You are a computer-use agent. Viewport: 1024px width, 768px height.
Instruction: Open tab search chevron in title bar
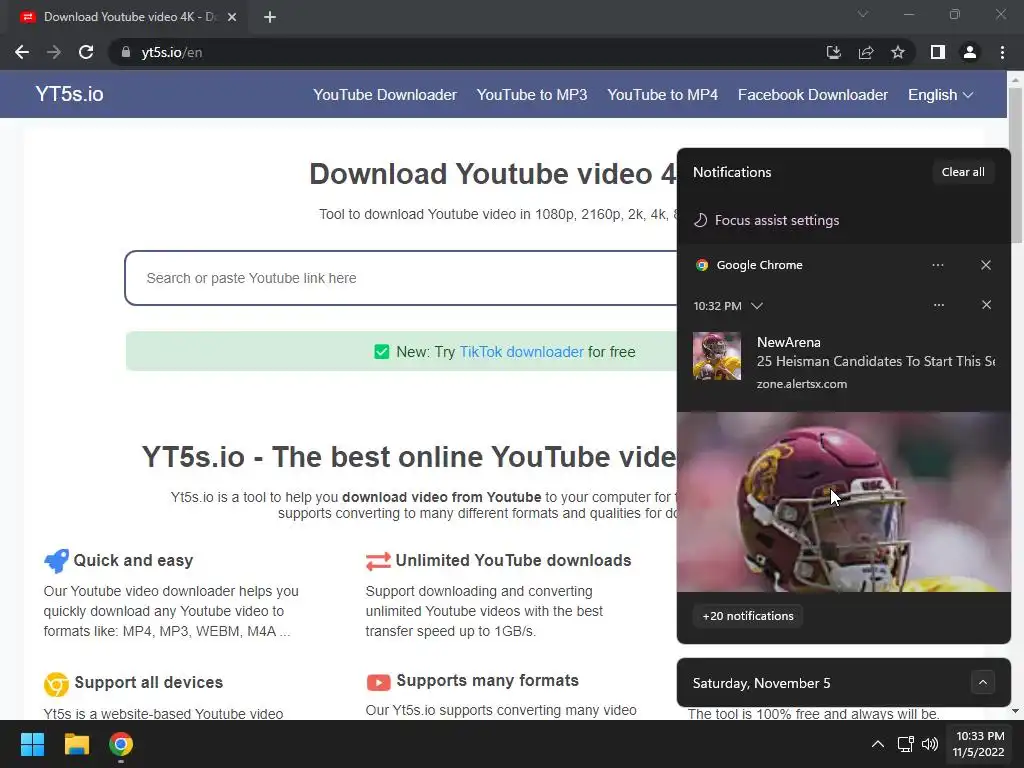click(x=863, y=14)
